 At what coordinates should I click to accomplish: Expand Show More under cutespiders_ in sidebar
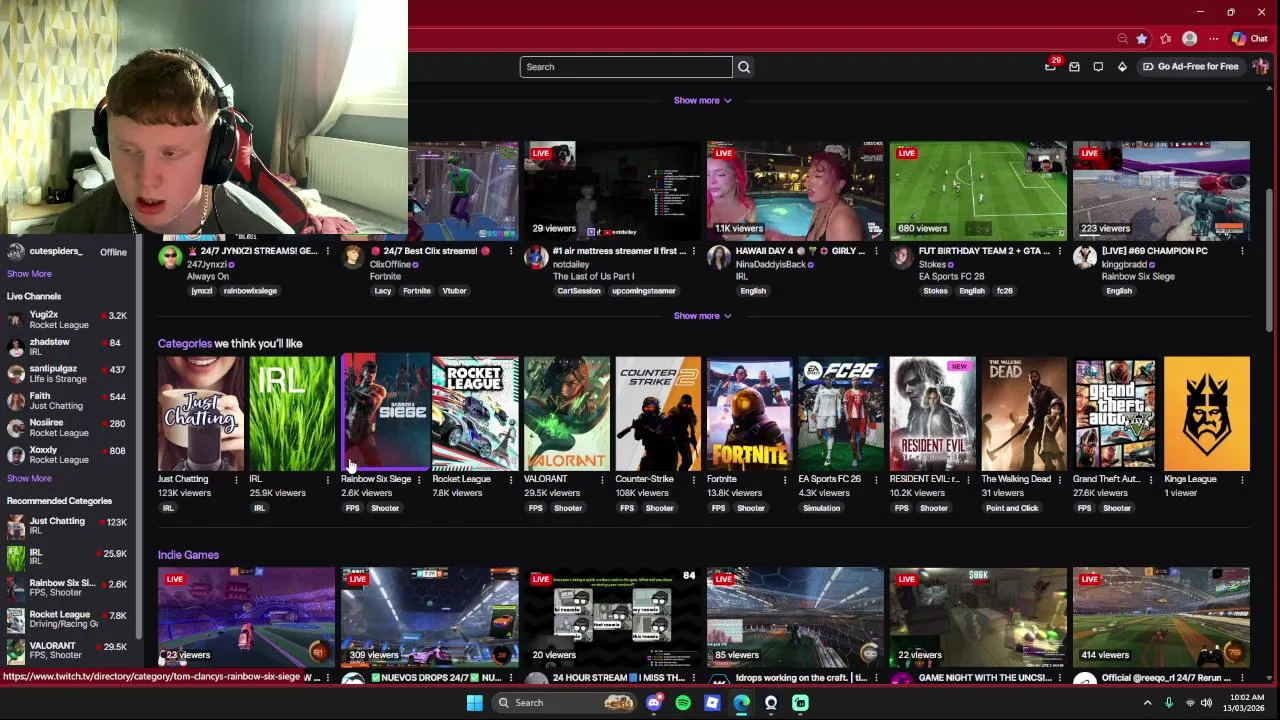tap(29, 273)
